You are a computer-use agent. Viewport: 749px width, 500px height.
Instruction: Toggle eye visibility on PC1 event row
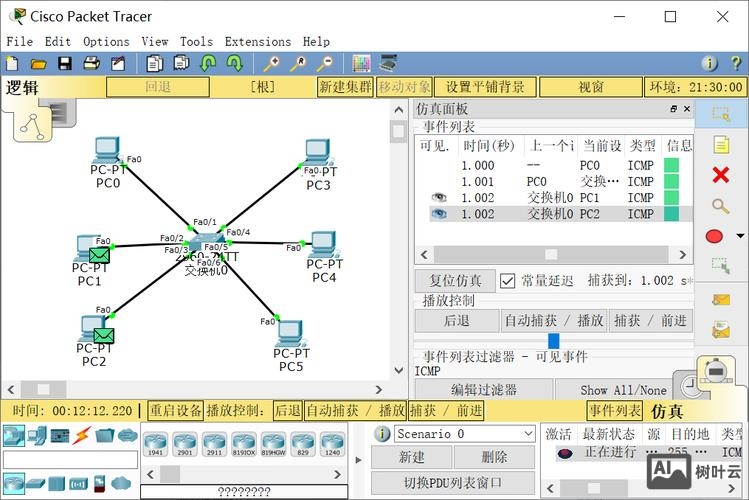pyautogui.click(x=439, y=197)
